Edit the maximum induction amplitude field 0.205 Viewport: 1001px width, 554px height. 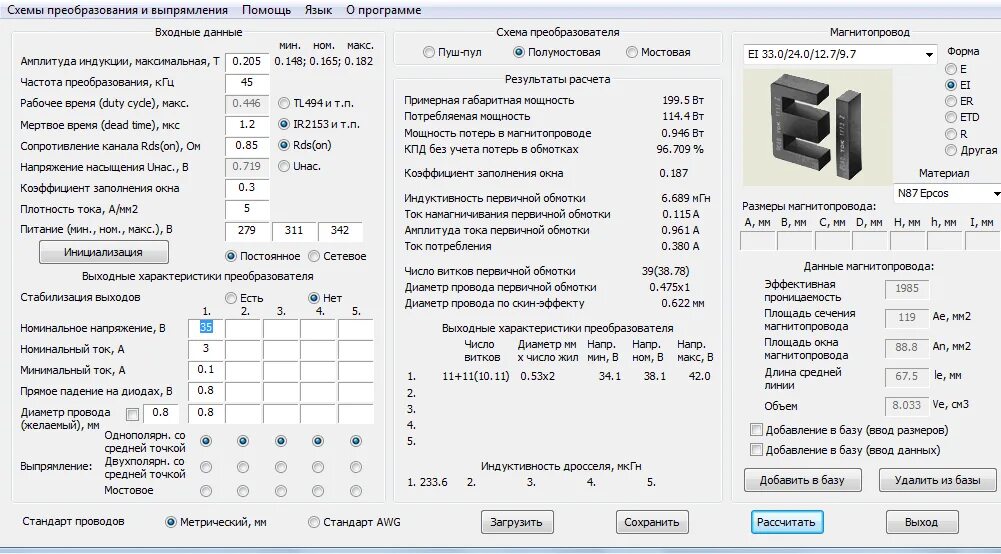click(247, 61)
